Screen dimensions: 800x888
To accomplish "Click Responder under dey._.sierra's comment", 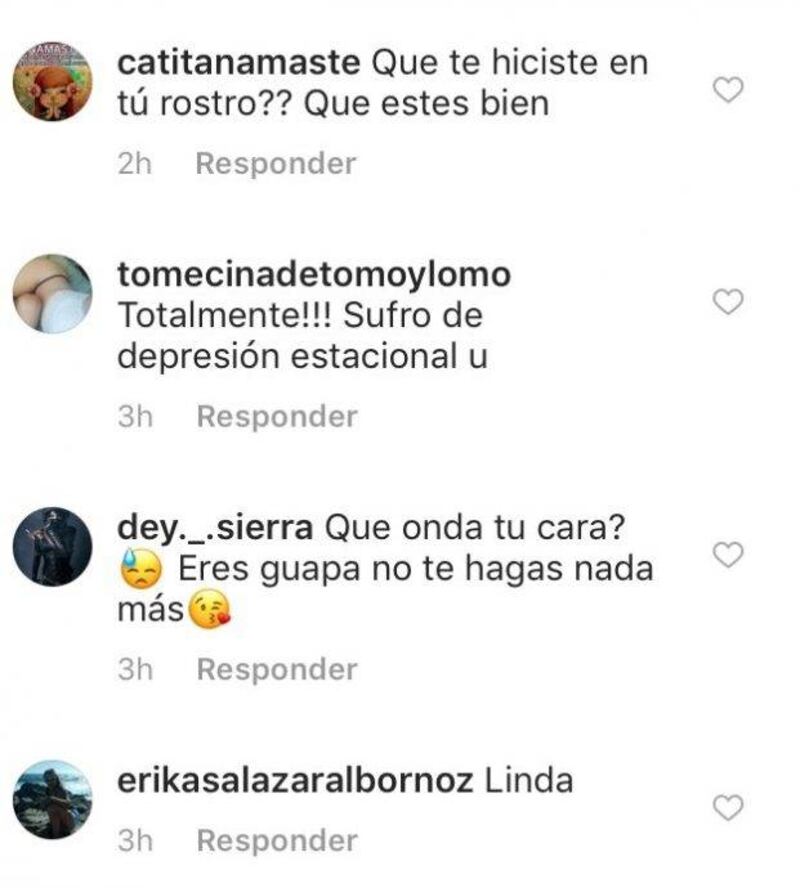I will (x=277, y=669).
